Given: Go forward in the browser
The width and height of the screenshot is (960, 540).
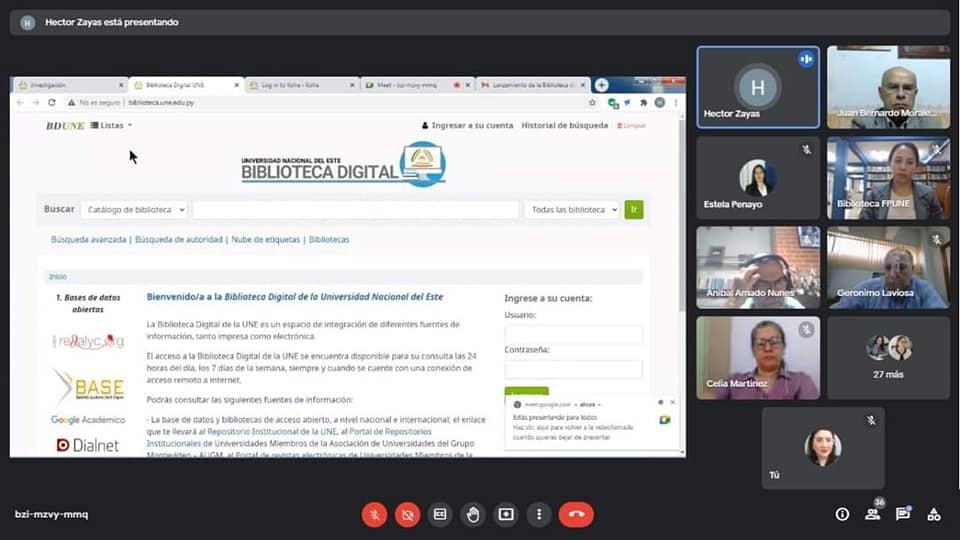Looking at the screenshot, I should [36, 102].
